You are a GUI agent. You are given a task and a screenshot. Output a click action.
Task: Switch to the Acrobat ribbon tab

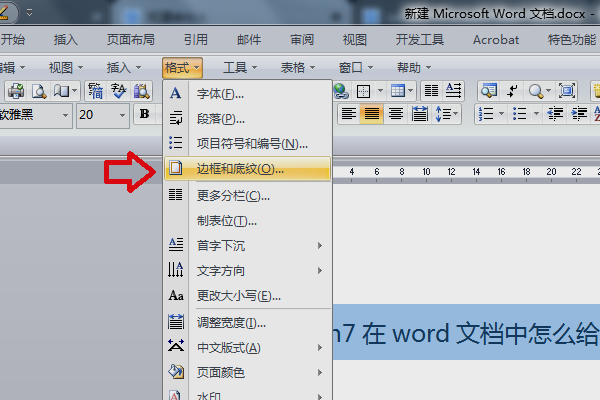click(x=496, y=39)
